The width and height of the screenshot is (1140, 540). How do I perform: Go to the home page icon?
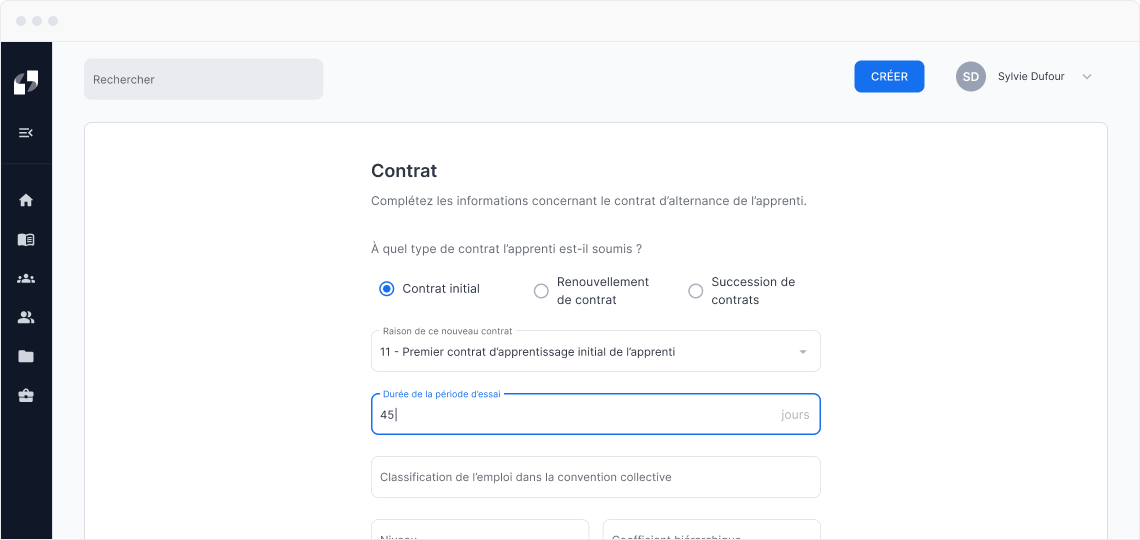tap(26, 200)
